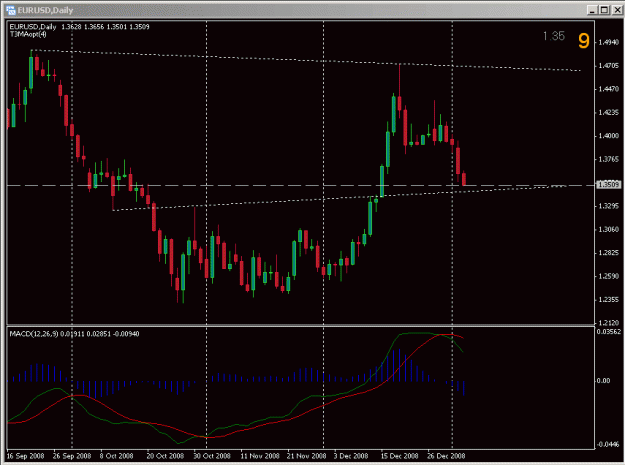Click the MACD zero level label 0.00
The image size is (625, 465).
pos(603,381)
